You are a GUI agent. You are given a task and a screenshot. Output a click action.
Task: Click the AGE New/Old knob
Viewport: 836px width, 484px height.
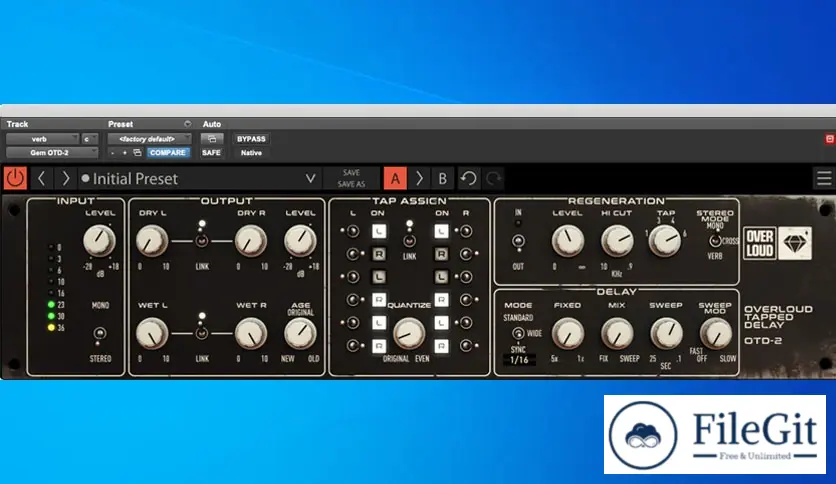(300, 334)
